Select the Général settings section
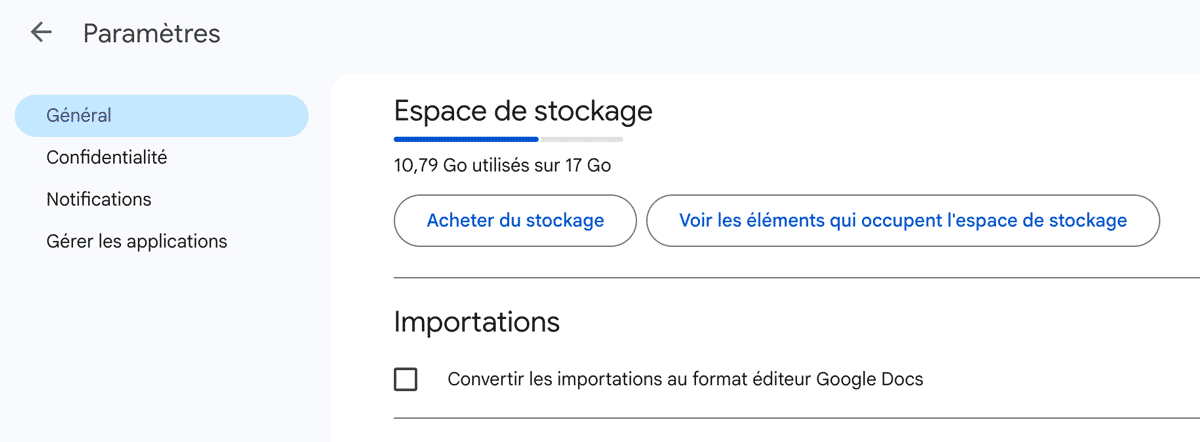 tap(161, 116)
